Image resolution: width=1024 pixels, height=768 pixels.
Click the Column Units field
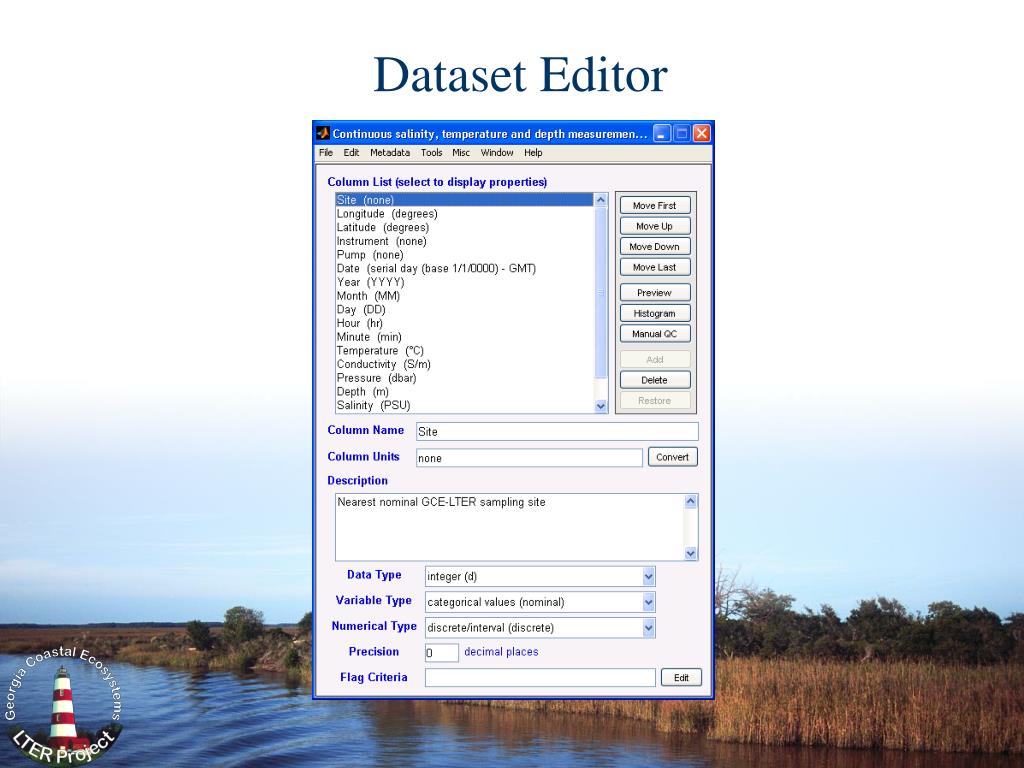(x=529, y=458)
